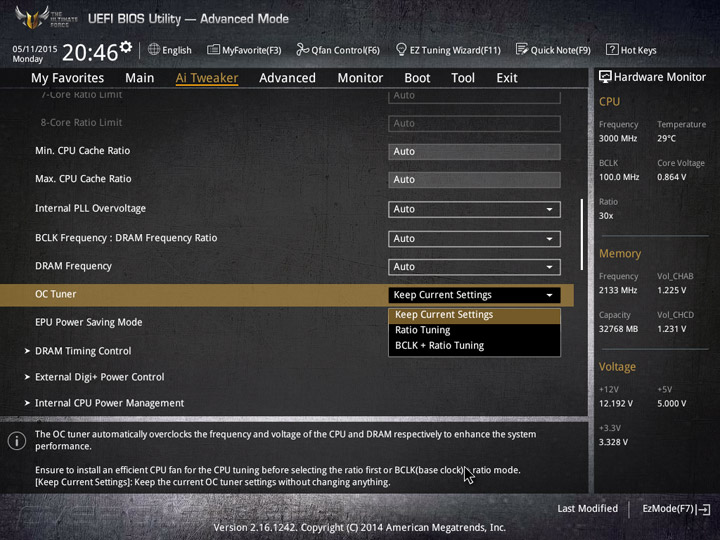Click memory capacity value 32768 MB
The width and height of the screenshot is (720, 540).
618,329
